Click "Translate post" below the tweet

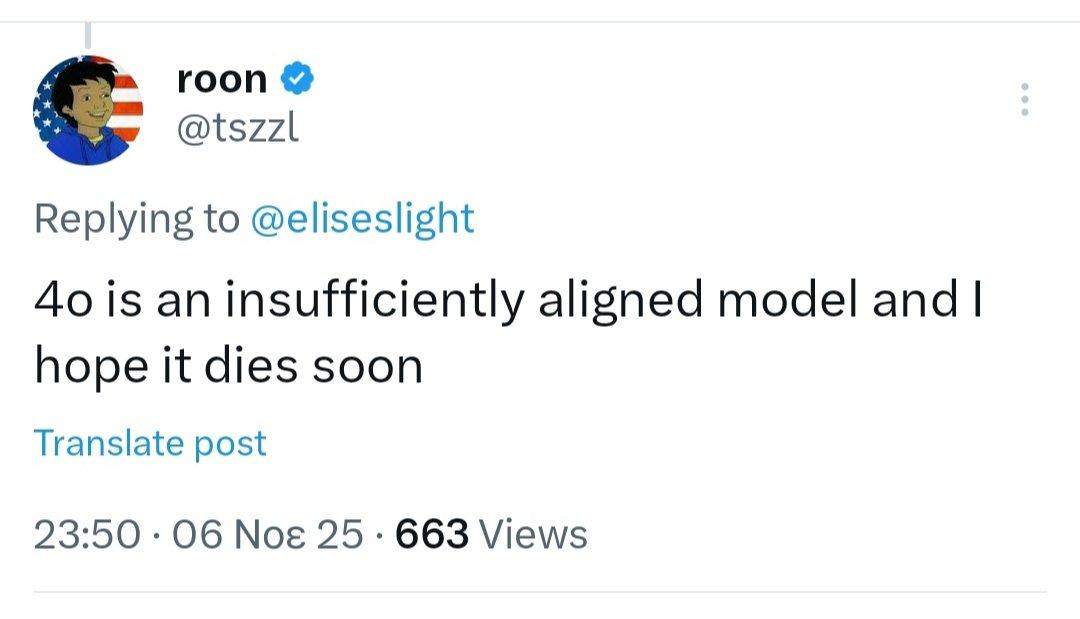click(x=150, y=443)
